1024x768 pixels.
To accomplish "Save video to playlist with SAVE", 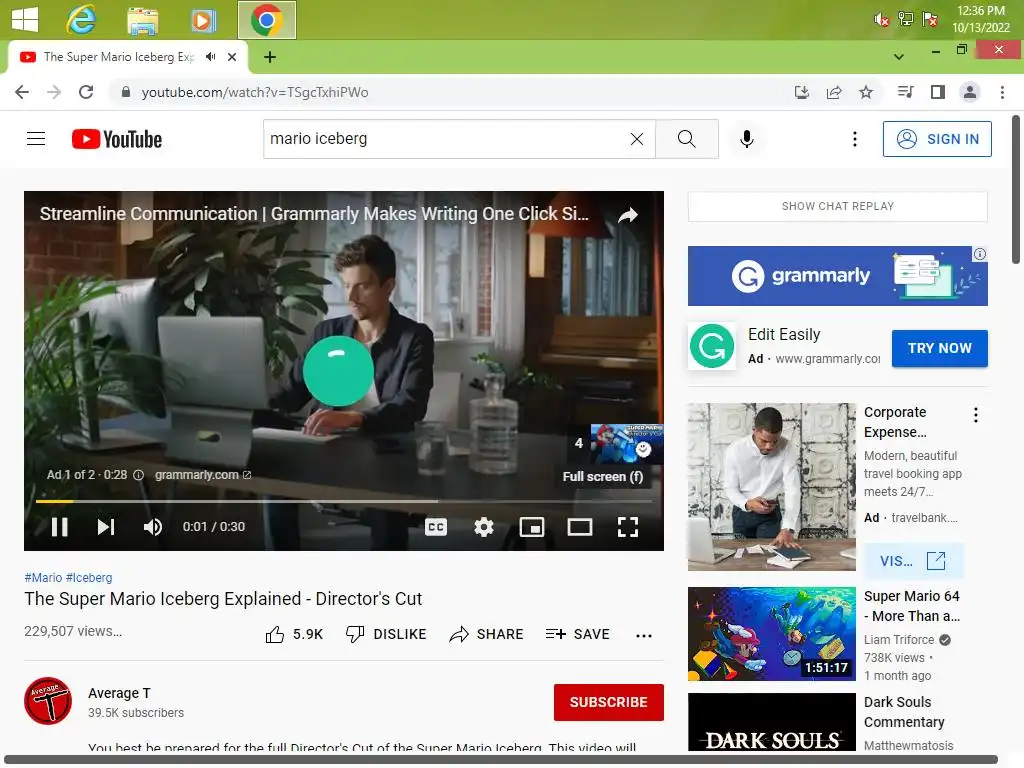I will 577,634.
